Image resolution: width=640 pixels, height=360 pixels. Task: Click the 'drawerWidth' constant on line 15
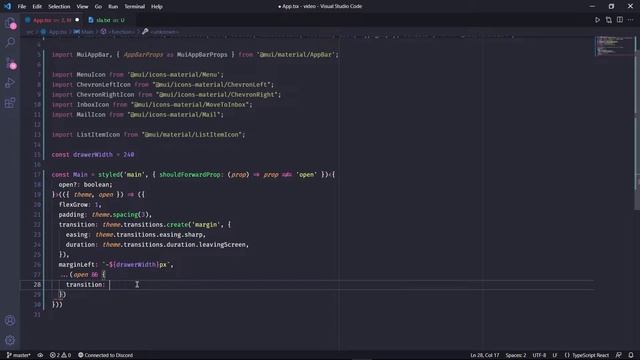(x=93, y=155)
